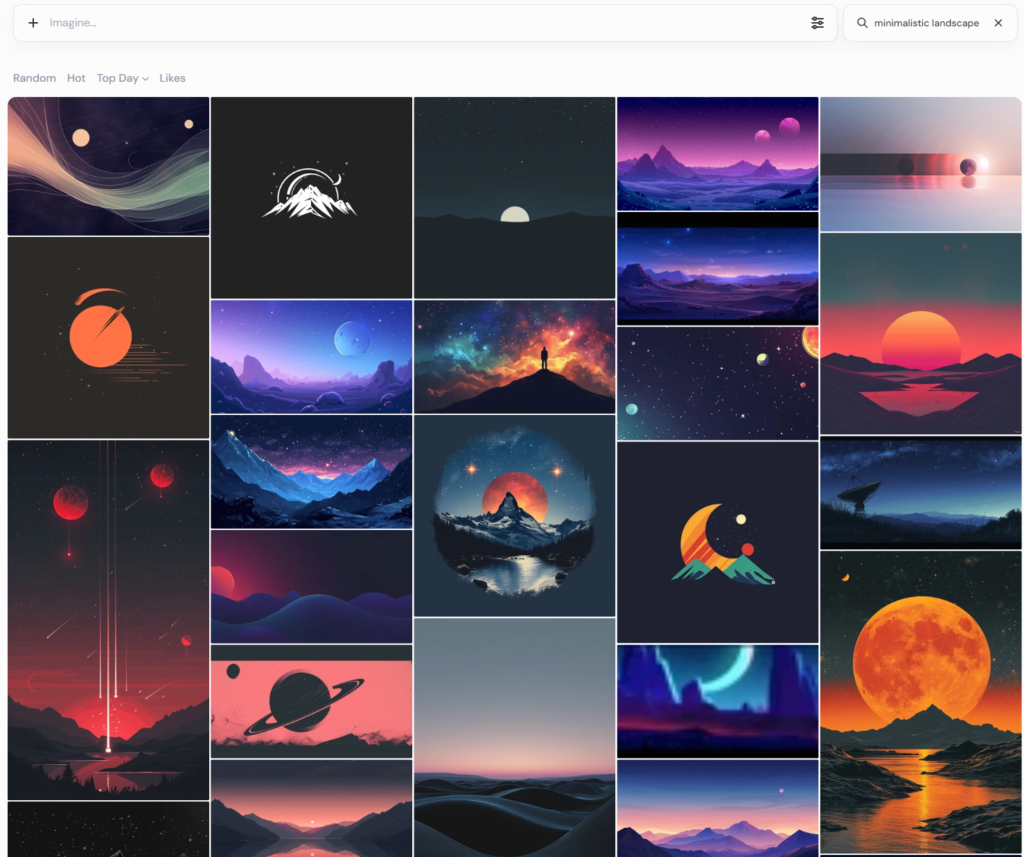This screenshot has width=1024, height=857.
Task: Open the orange planet on dark background image
Action: click(108, 337)
